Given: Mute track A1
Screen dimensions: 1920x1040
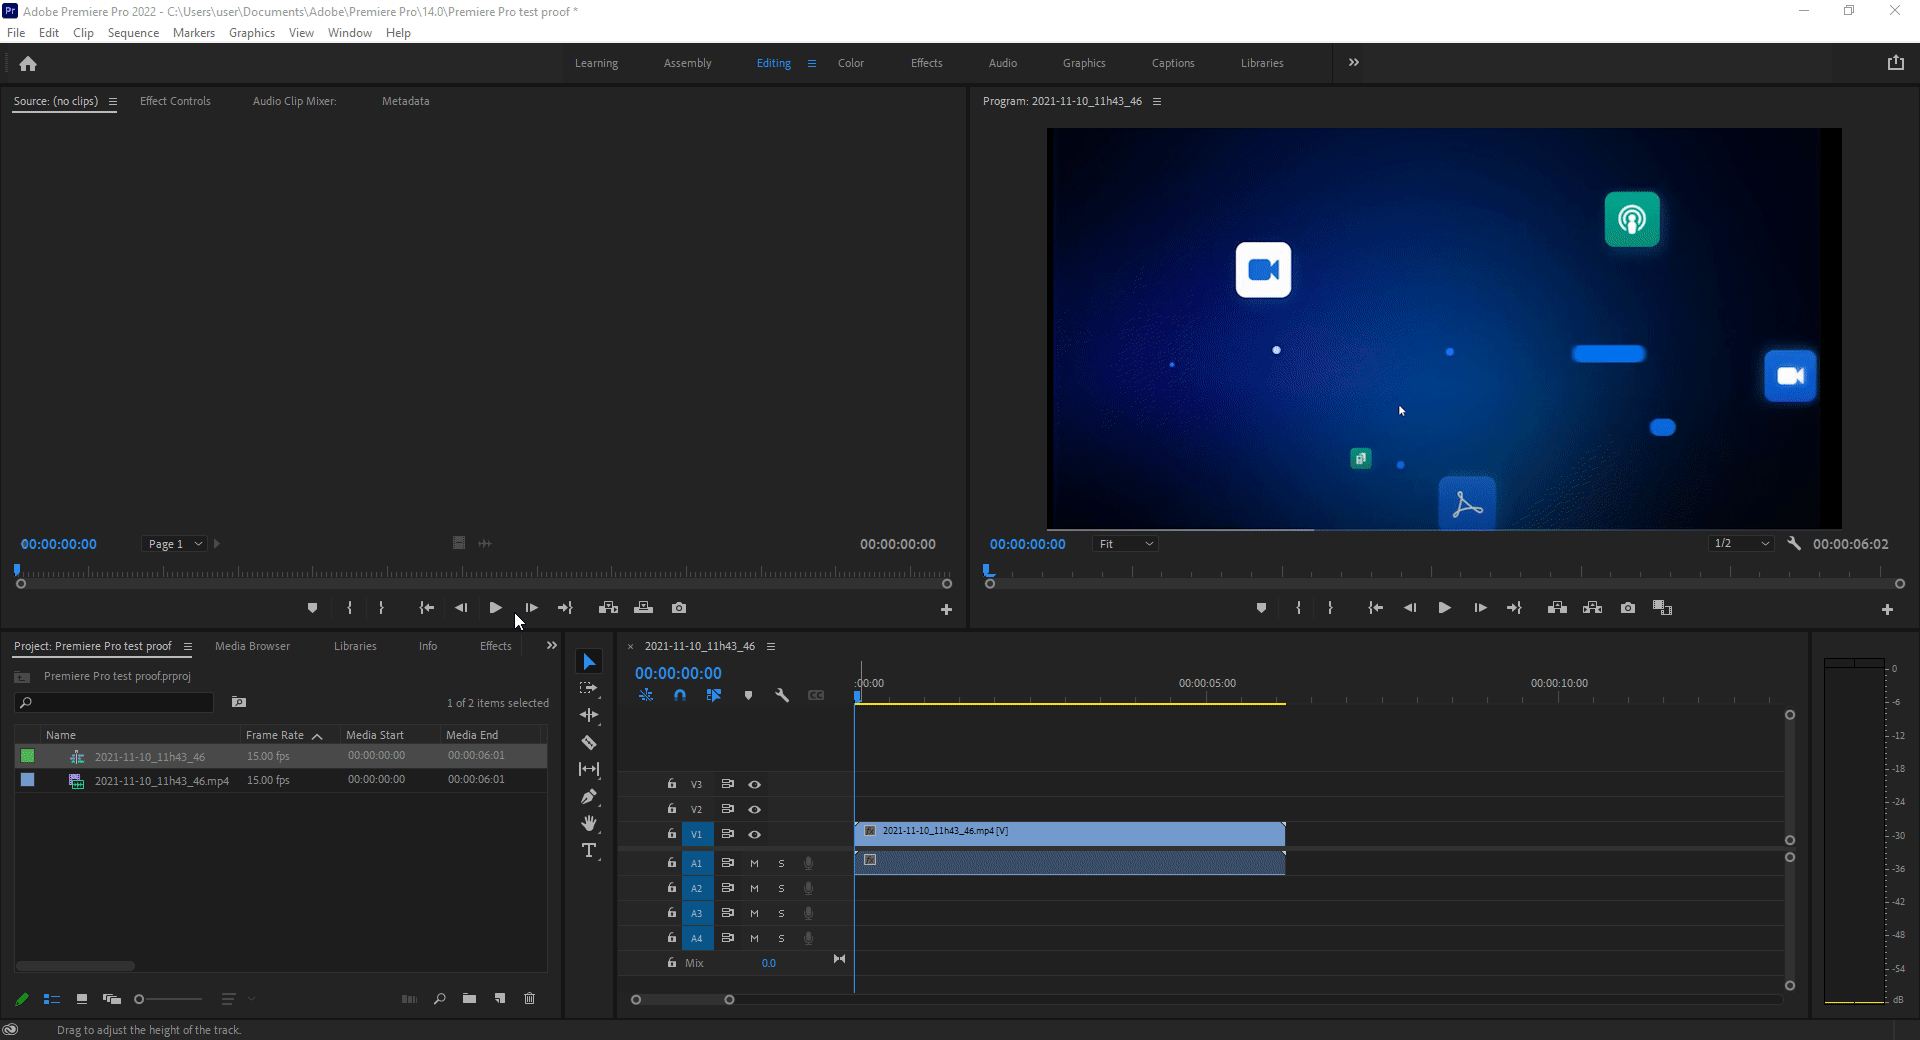Looking at the screenshot, I should (x=754, y=863).
